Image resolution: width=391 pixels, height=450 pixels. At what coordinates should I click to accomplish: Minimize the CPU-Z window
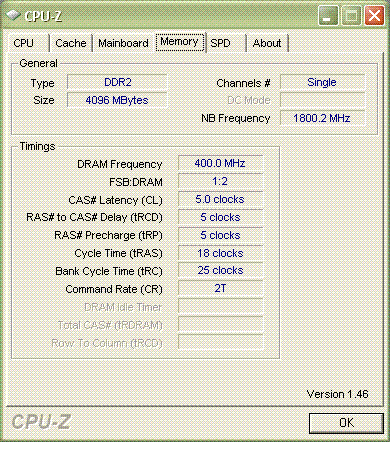(328, 15)
